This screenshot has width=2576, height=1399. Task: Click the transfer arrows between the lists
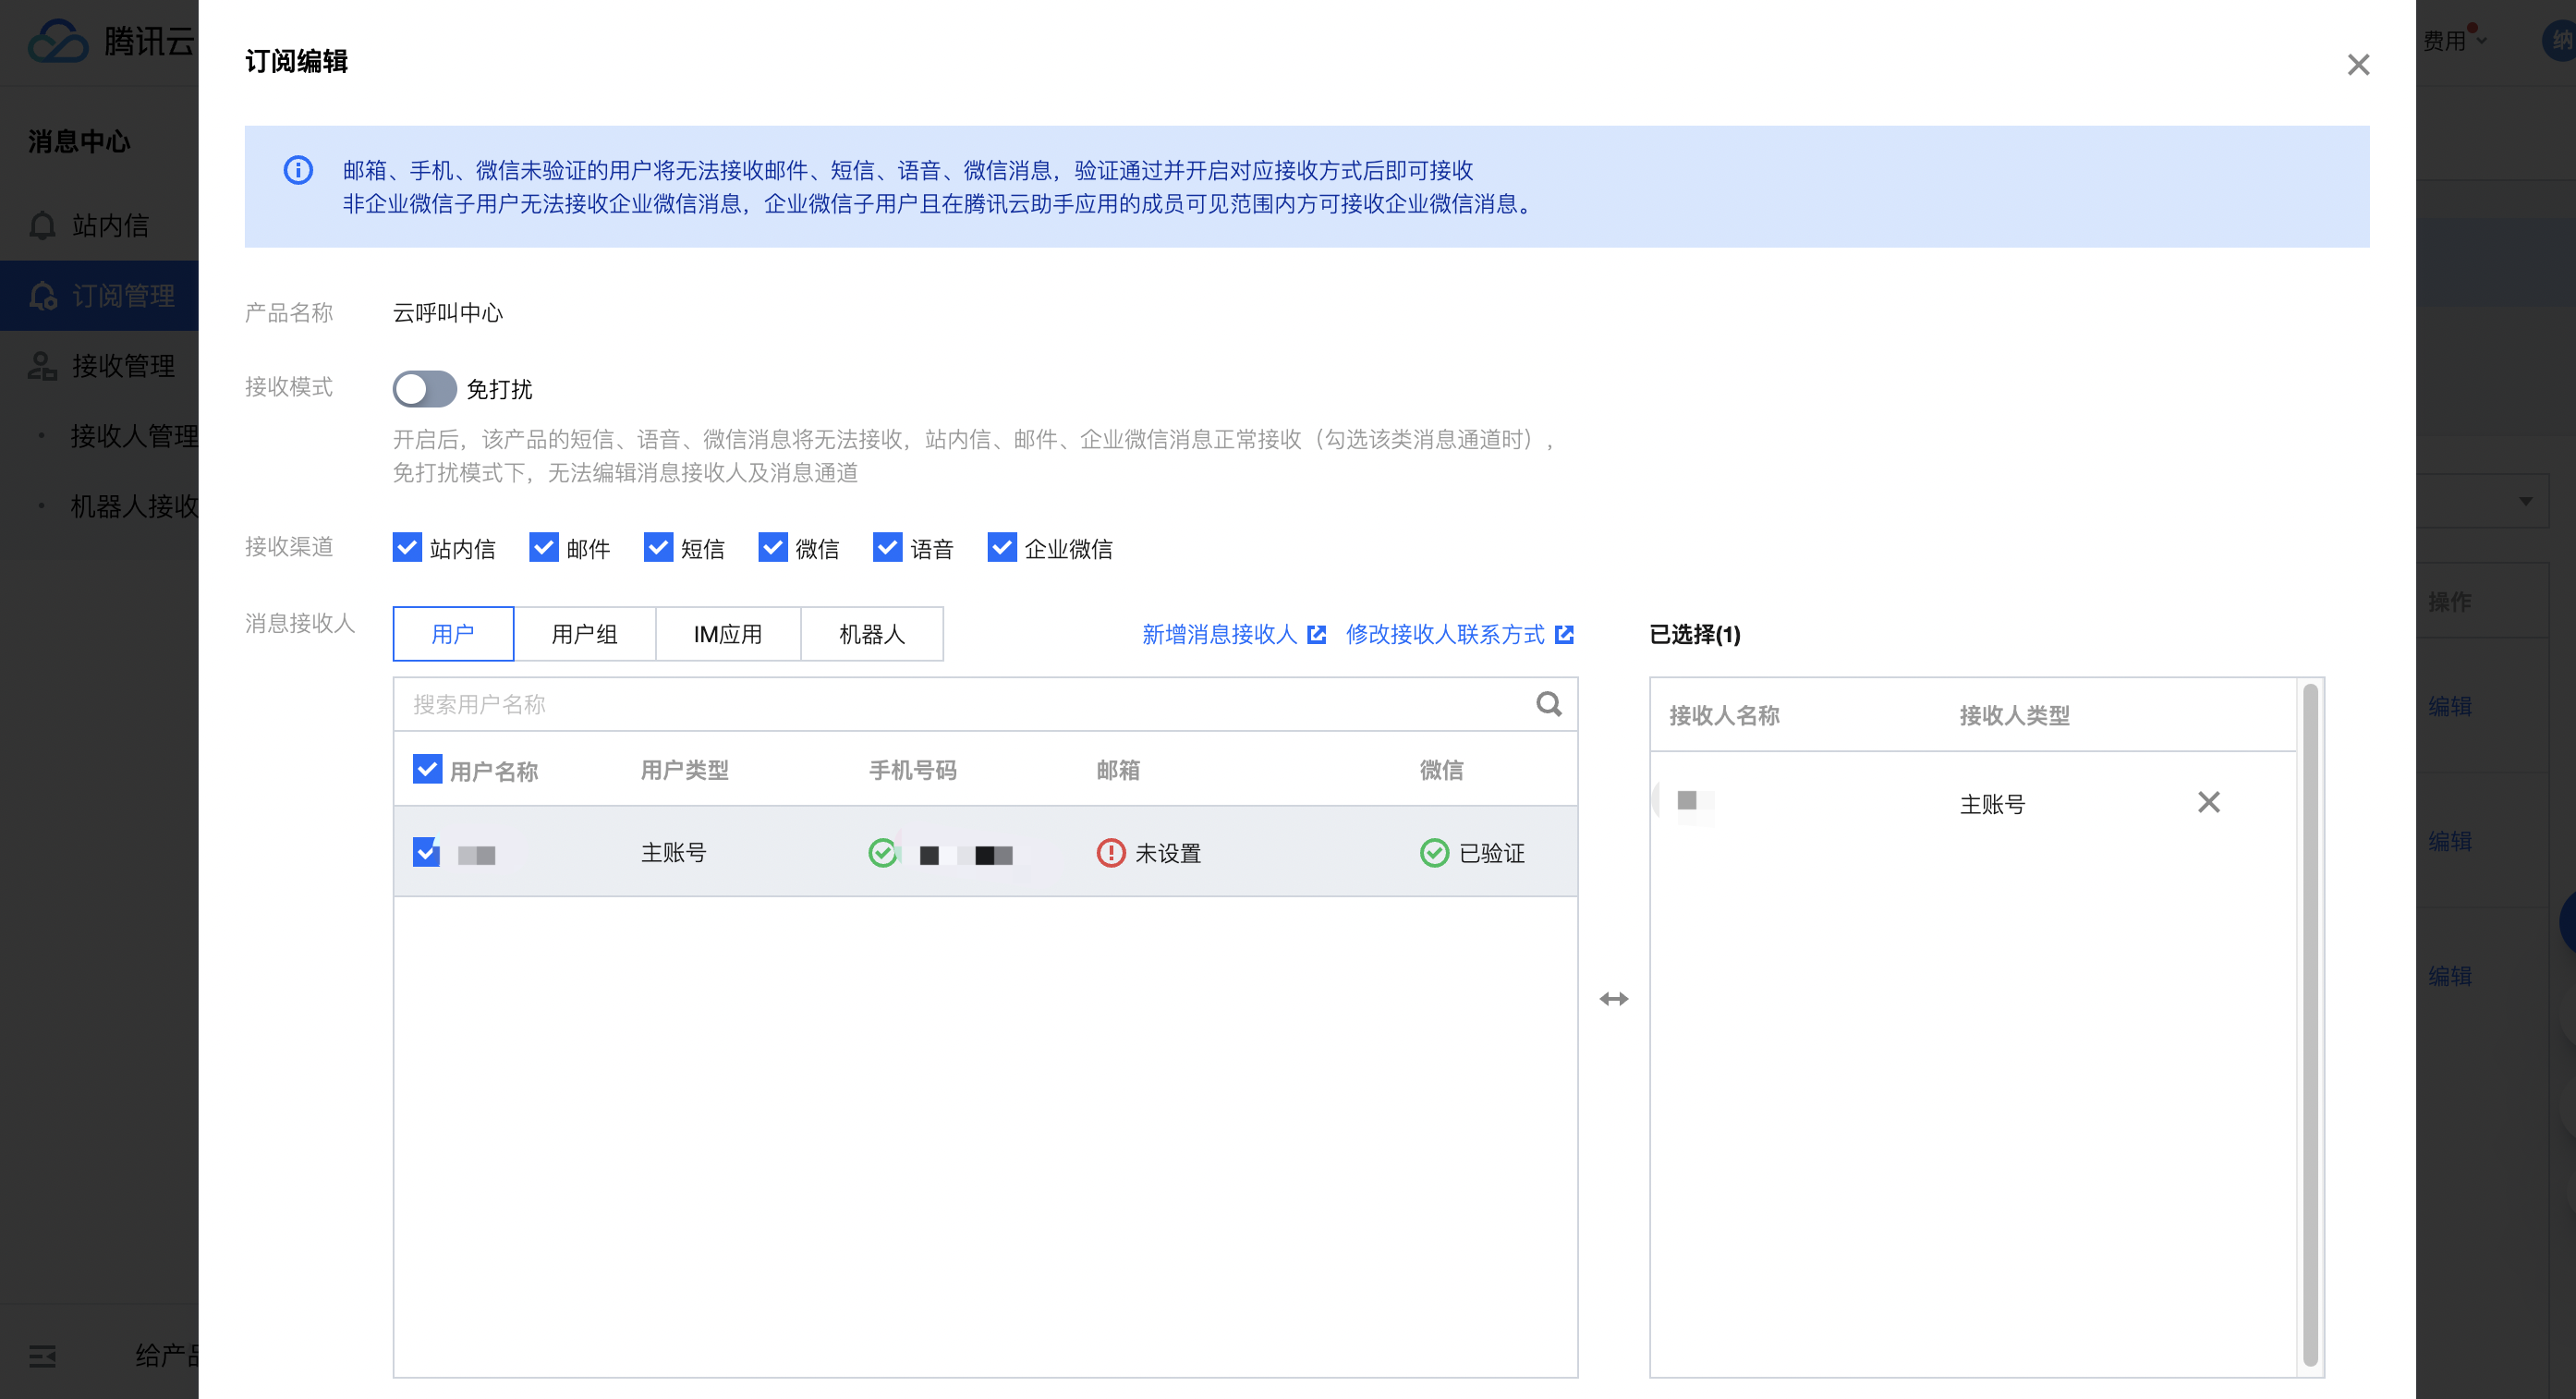pos(1614,999)
